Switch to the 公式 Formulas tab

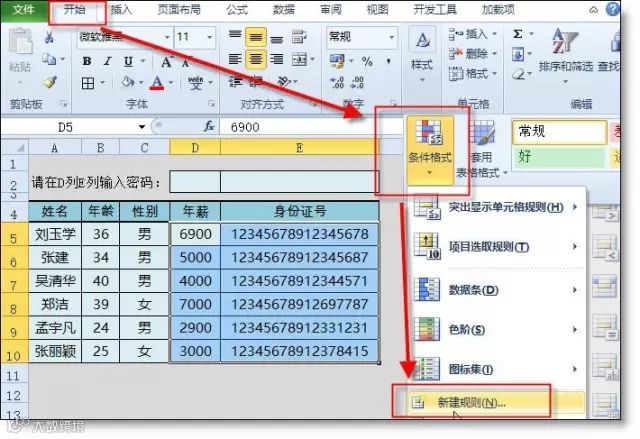(x=237, y=10)
